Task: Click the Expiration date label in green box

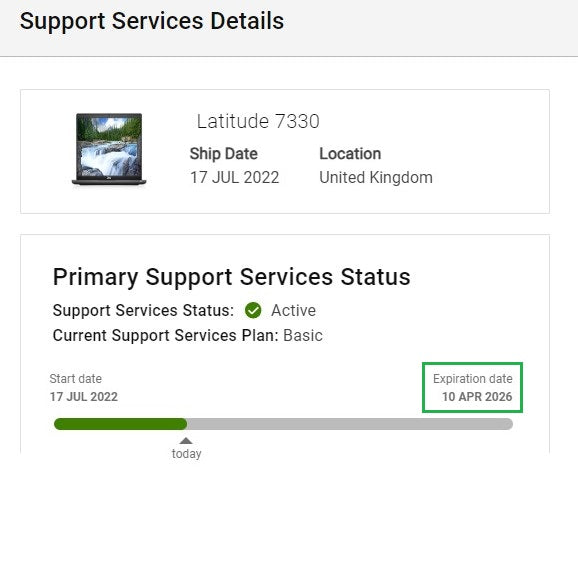Action: click(473, 379)
